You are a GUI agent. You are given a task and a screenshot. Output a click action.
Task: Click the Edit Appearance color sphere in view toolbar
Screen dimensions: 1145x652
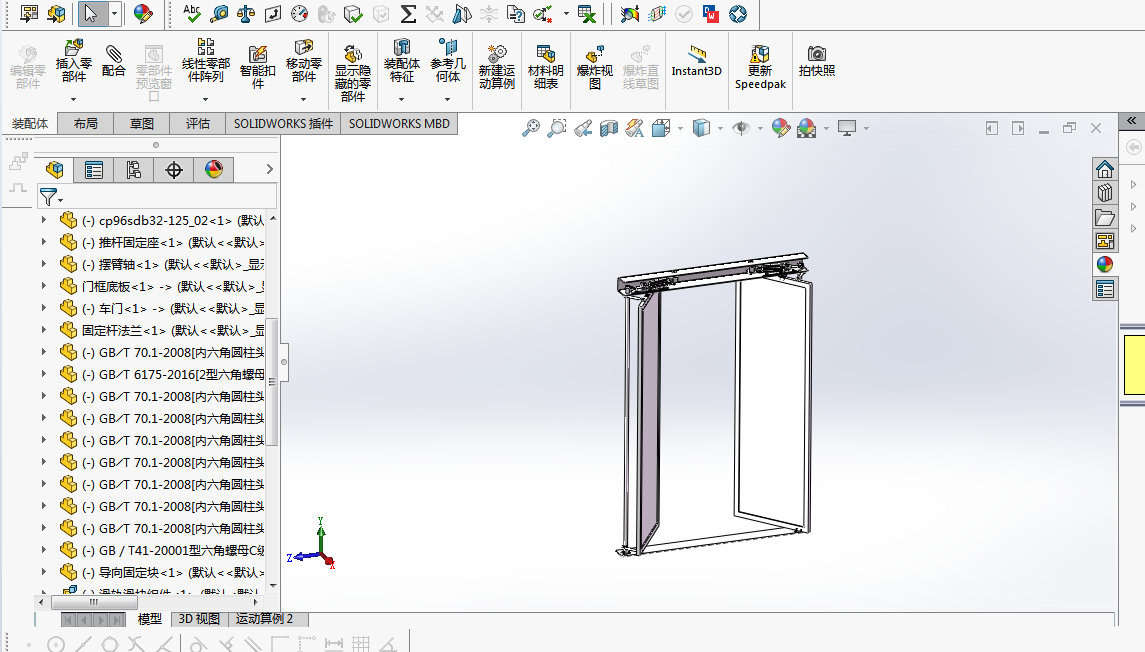781,129
